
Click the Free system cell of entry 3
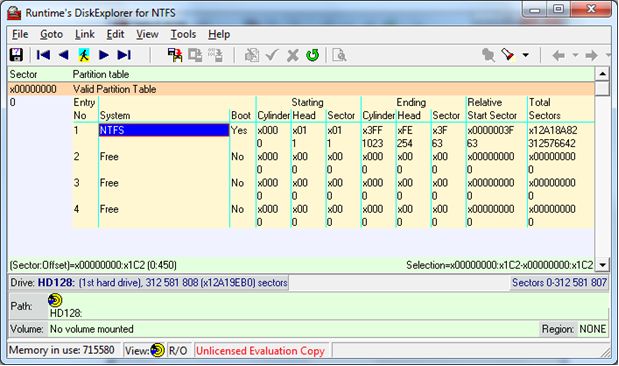click(x=109, y=183)
